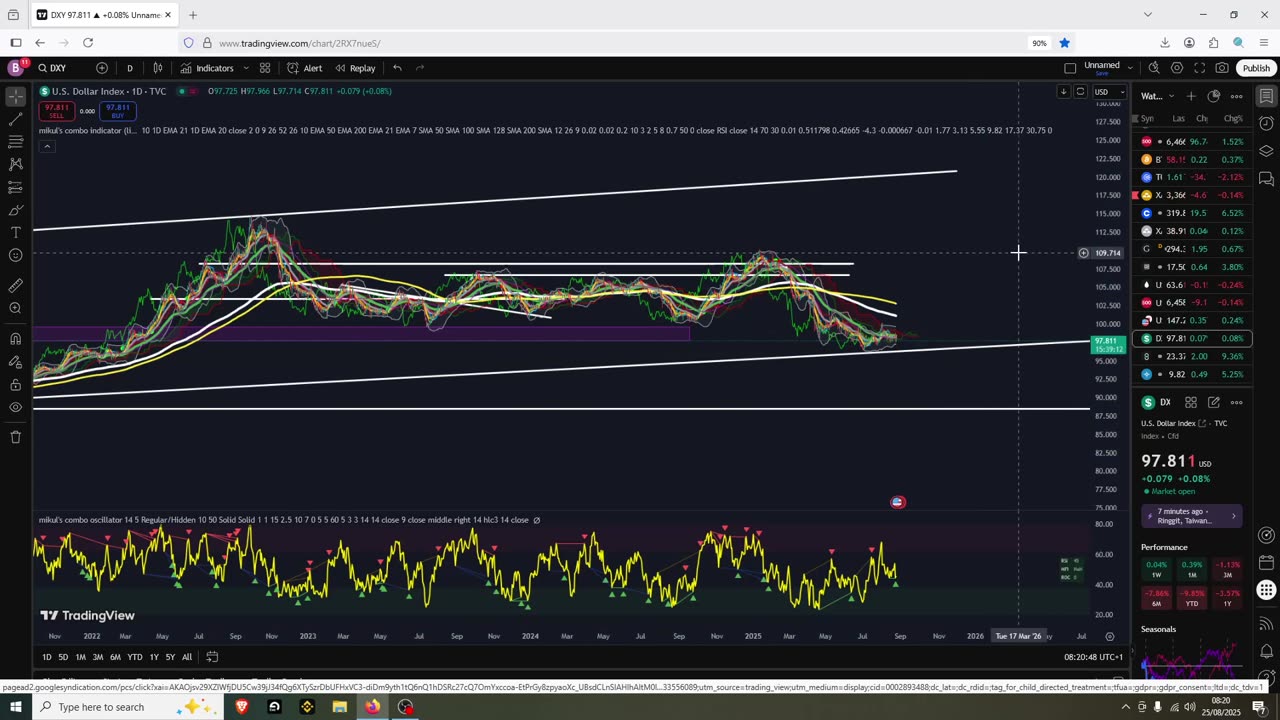Select the trend line drawing tool

pyautogui.click(x=15, y=119)
